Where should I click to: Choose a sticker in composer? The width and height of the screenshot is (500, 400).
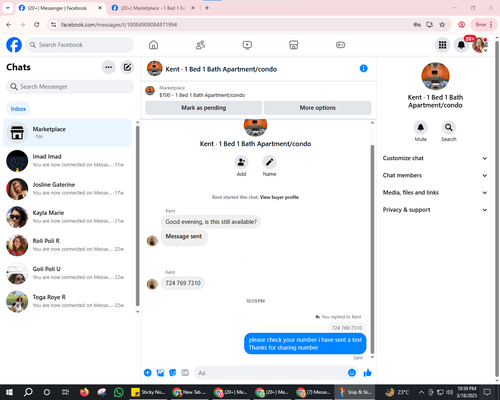(x=173, y=373)
